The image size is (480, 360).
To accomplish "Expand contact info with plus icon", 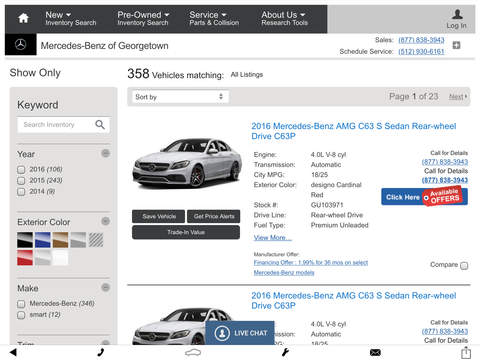I will [456, 45].
